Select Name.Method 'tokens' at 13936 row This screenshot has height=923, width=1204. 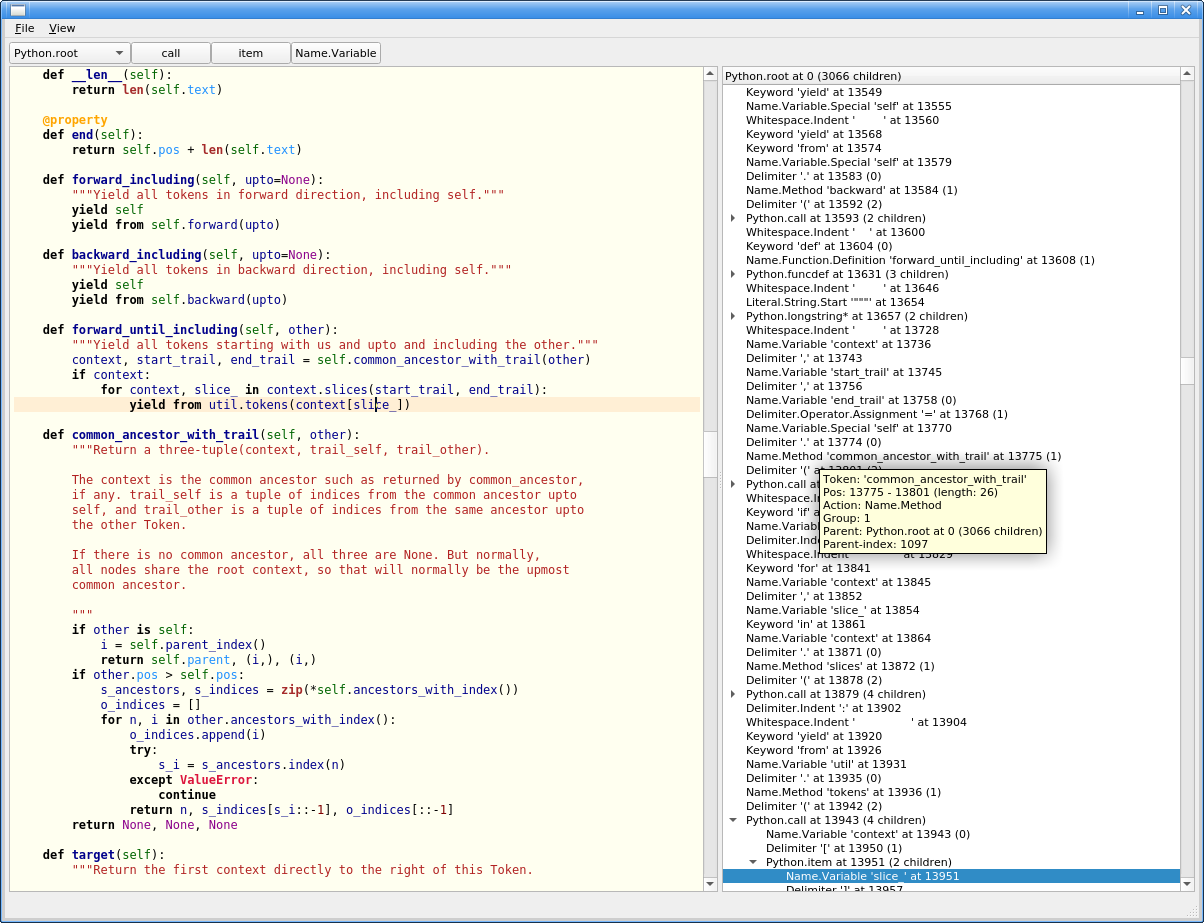click(951, 792)
